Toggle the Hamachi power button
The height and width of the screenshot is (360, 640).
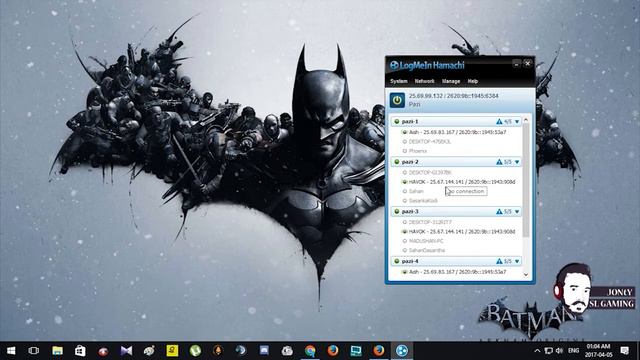[397, 100]
